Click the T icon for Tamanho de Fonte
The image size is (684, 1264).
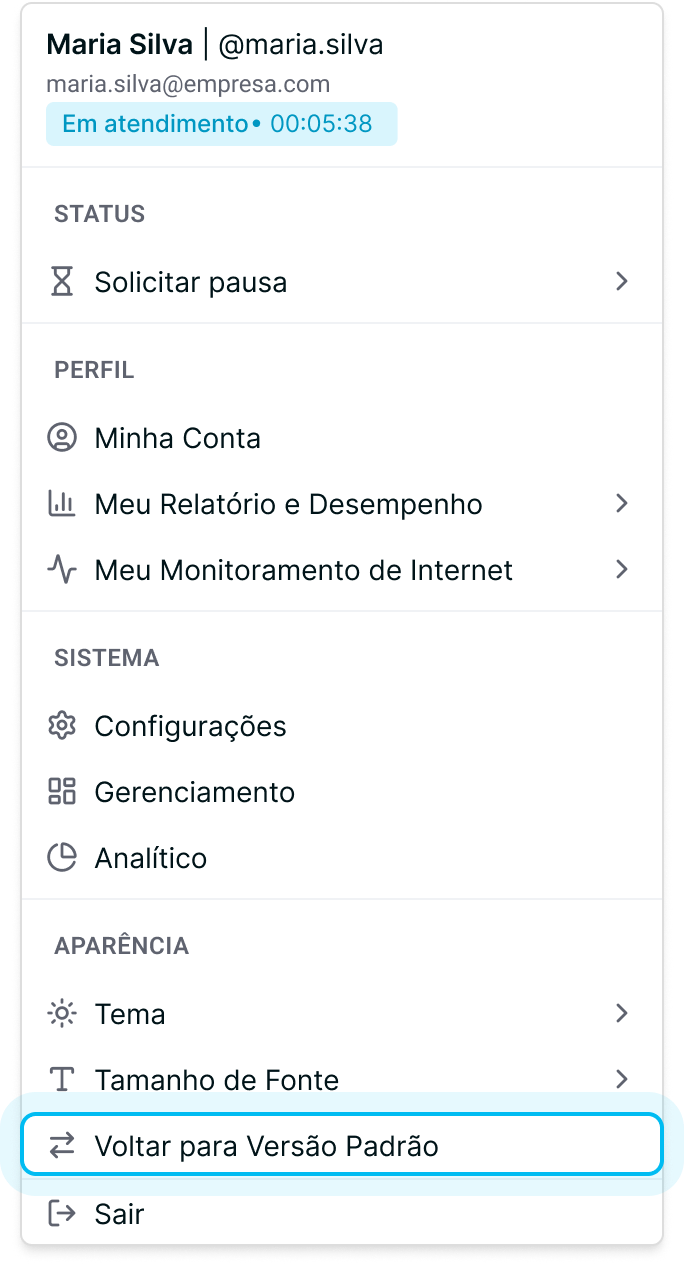pos(62,1080)
